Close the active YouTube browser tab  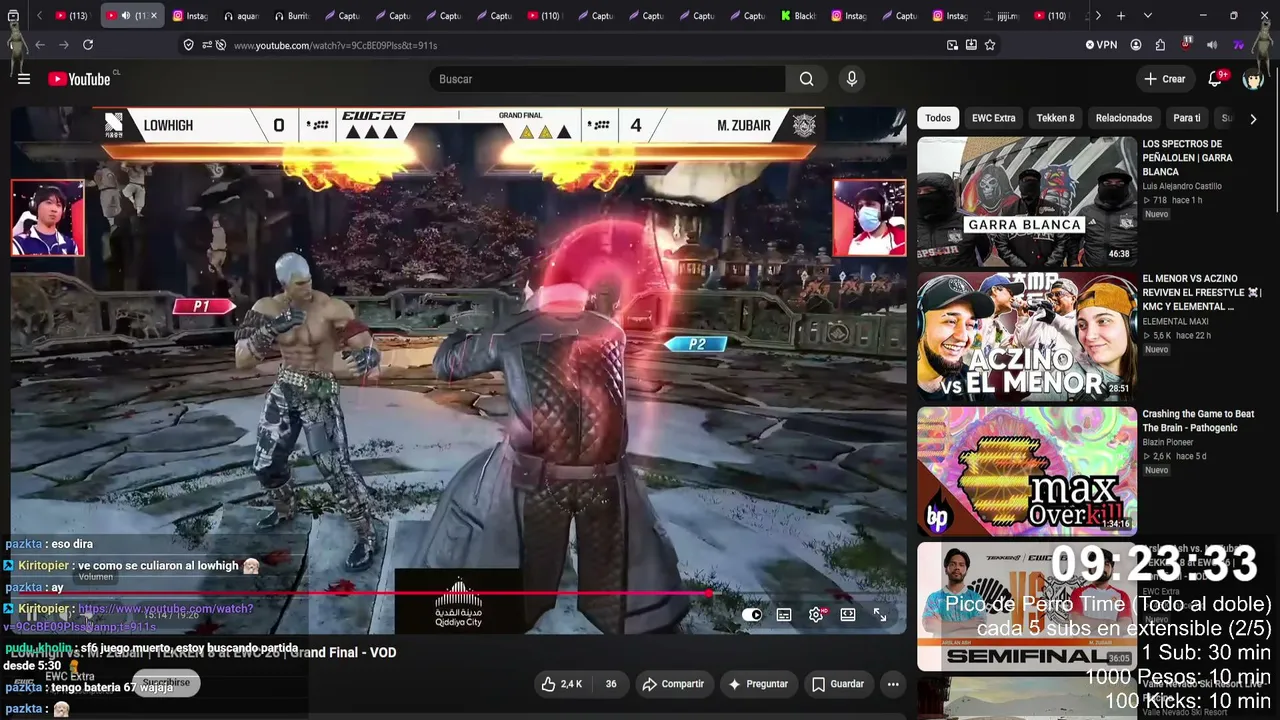153,16
